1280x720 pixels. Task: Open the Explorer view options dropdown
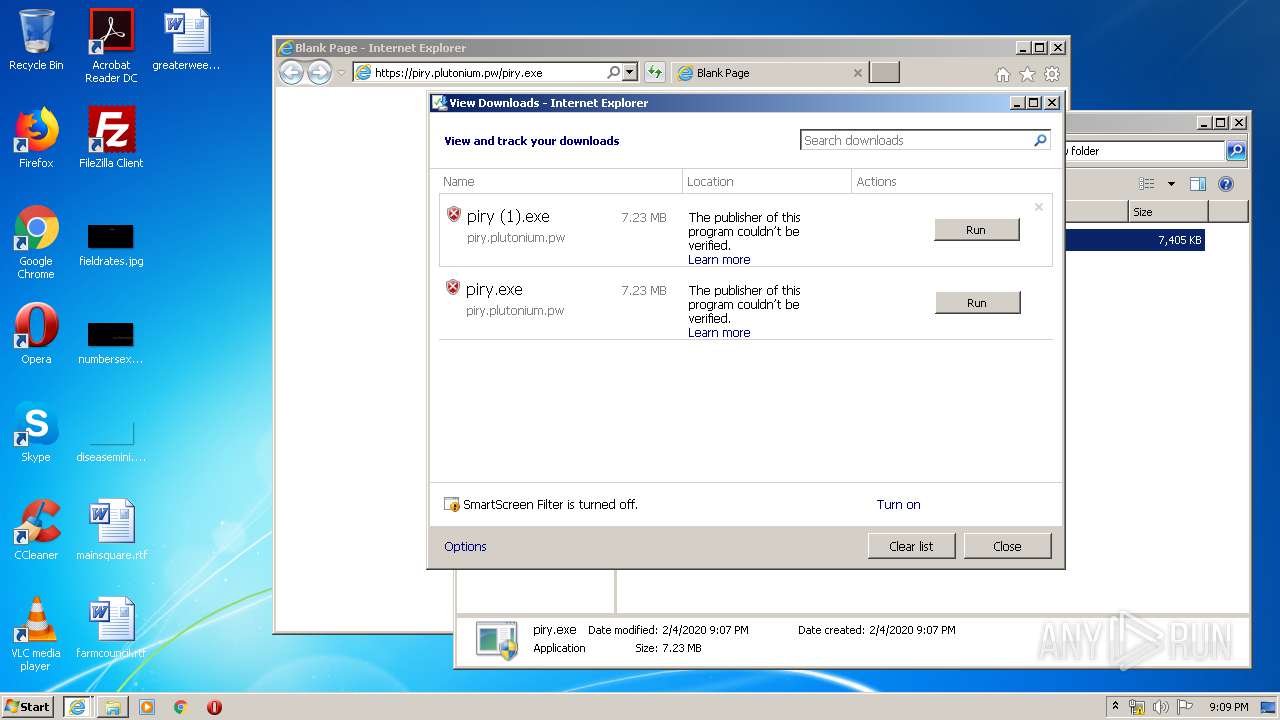1171,184
